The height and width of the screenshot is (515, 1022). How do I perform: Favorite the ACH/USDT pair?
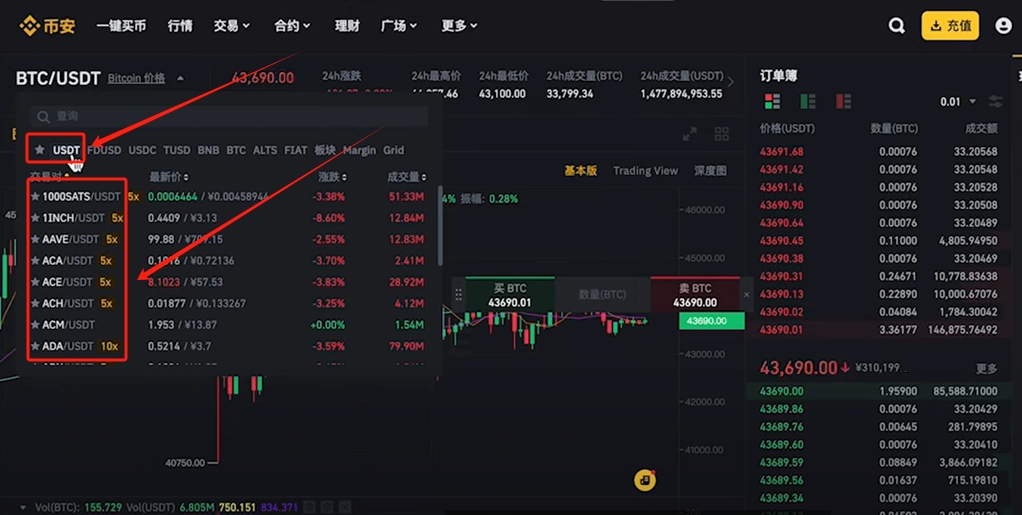click(x=35, y=303)
